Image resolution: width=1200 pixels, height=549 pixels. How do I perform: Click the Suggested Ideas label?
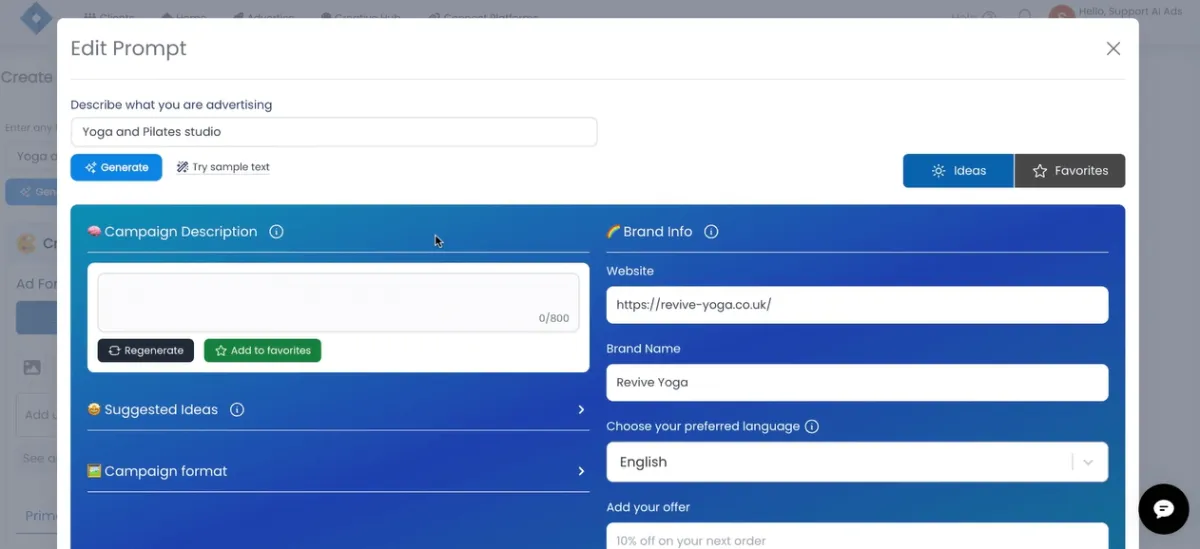(x=161, y=410)
